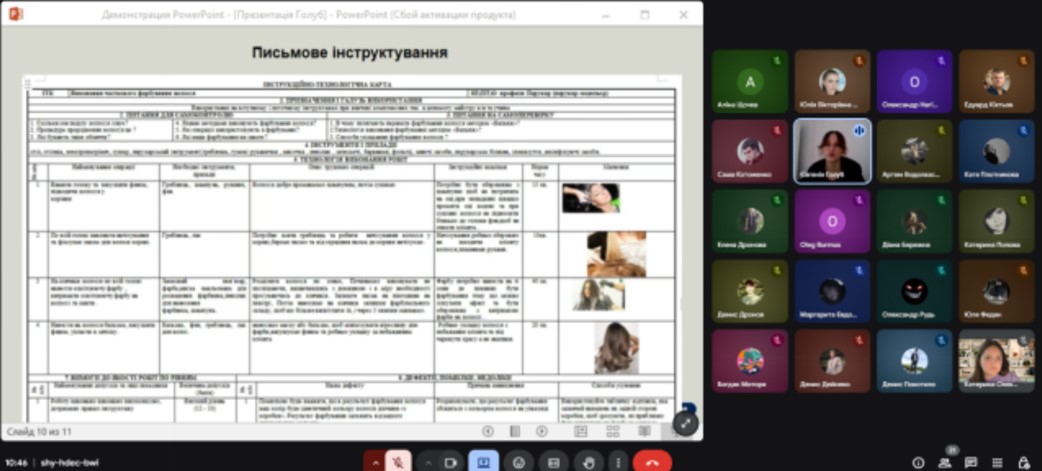Open the activities grid icon

tap(996, 462)
